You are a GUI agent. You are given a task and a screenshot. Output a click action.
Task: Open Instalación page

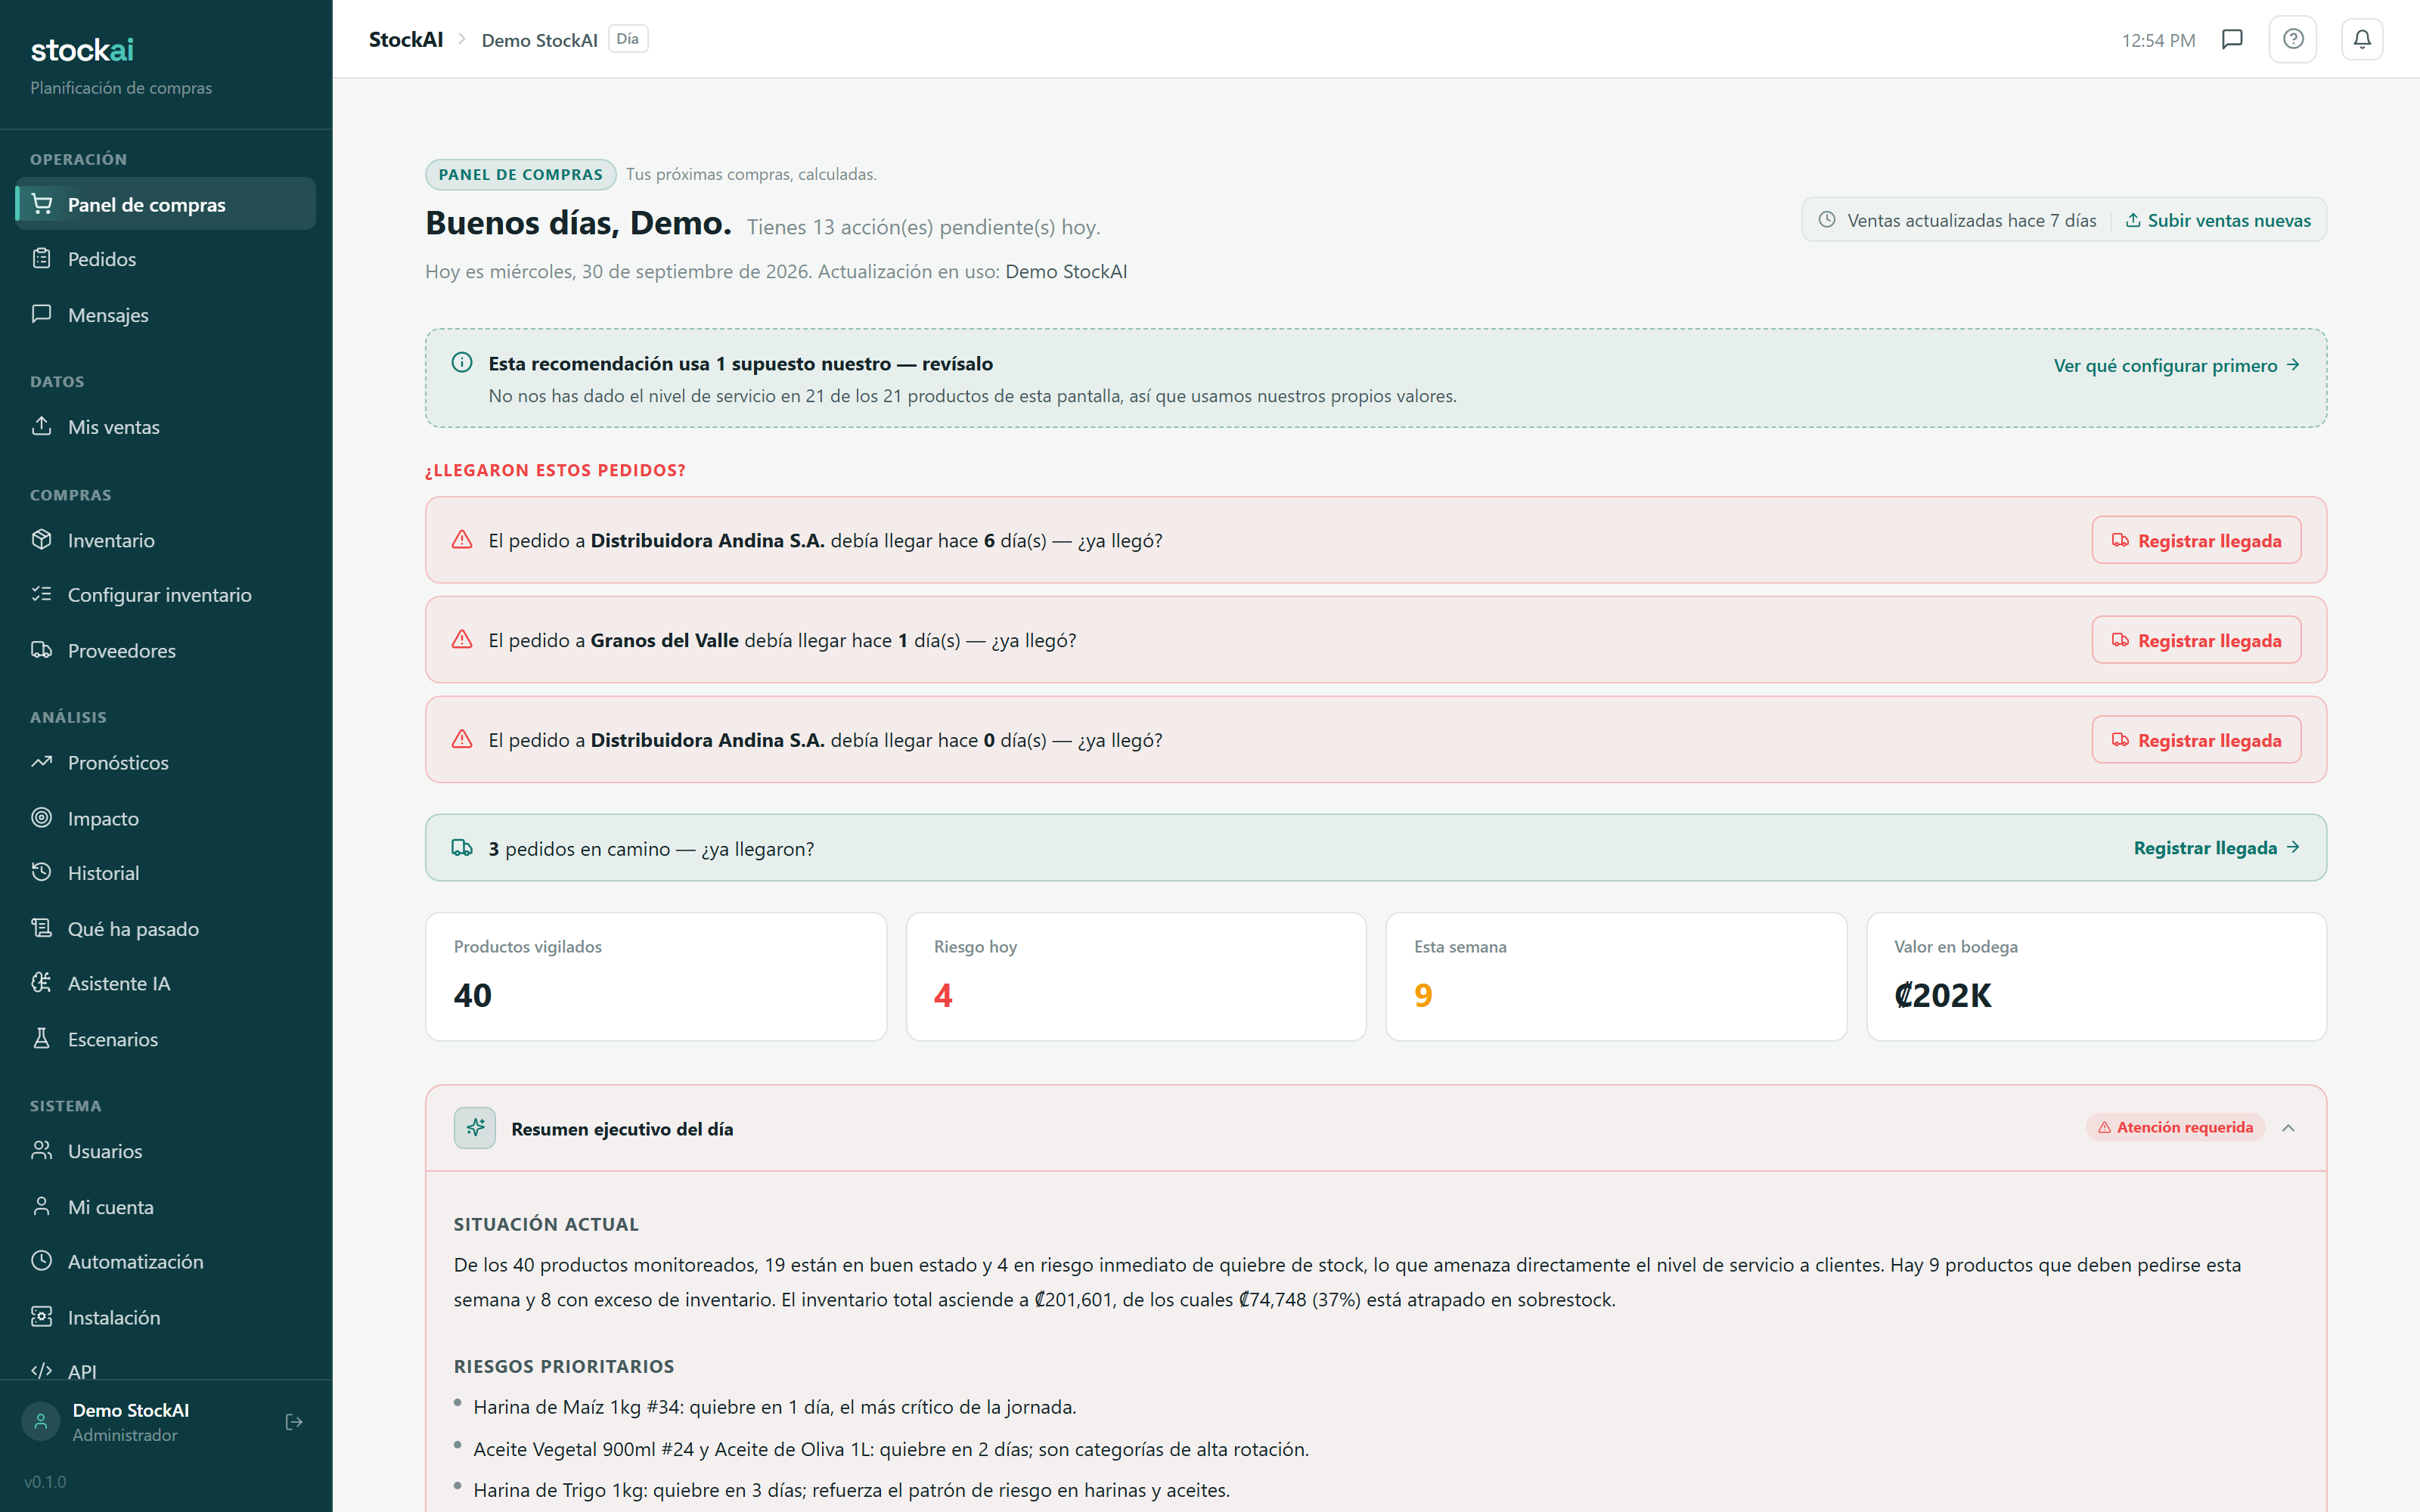click(166, 1318)
